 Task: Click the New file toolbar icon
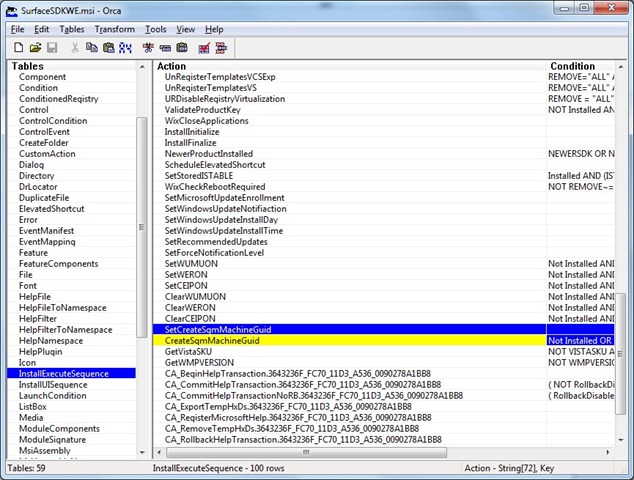pos(18,48)
